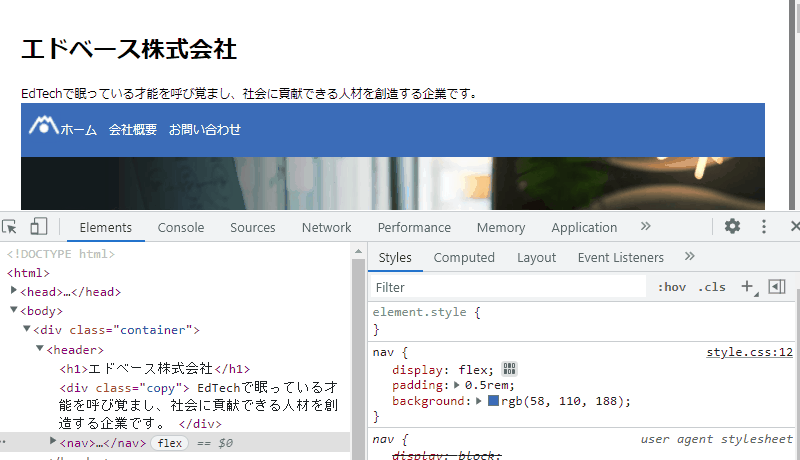The image size is (800, 460).
Task: Open the Sources tab
Action: pos(253,227)
